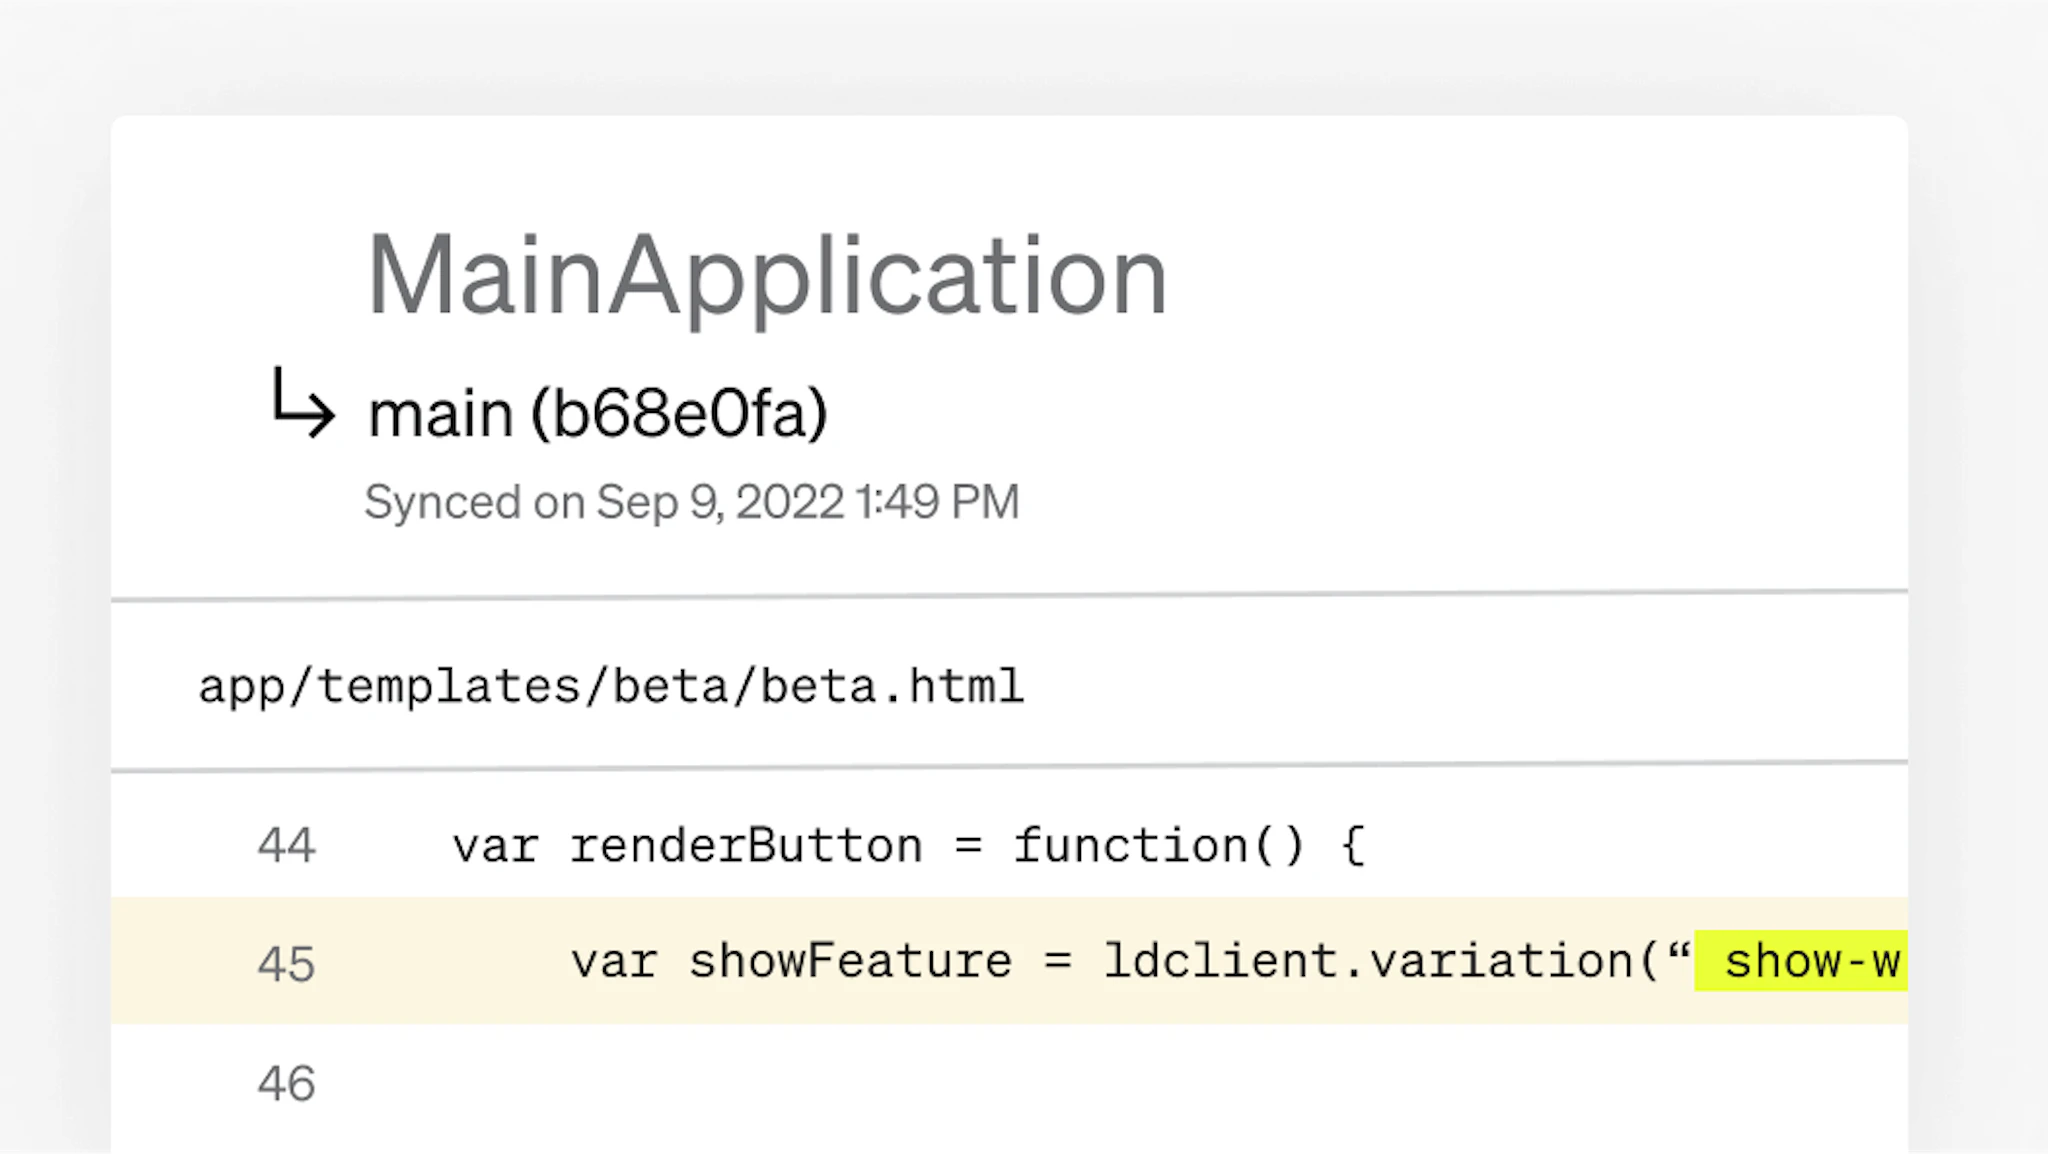Click the 1:49 PM sync time
Viewport: 2048px width, 1154px height.
click(937, 502)
